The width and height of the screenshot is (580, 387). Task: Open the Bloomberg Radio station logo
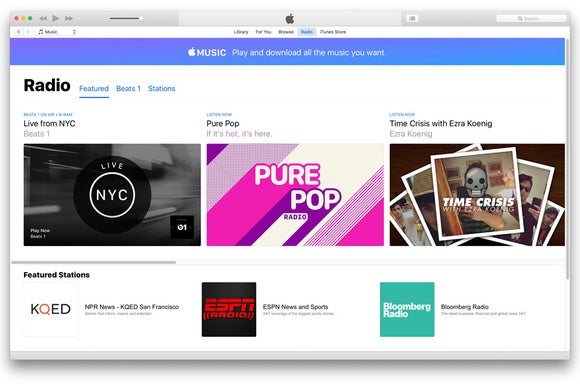click(x=407, y=309)
